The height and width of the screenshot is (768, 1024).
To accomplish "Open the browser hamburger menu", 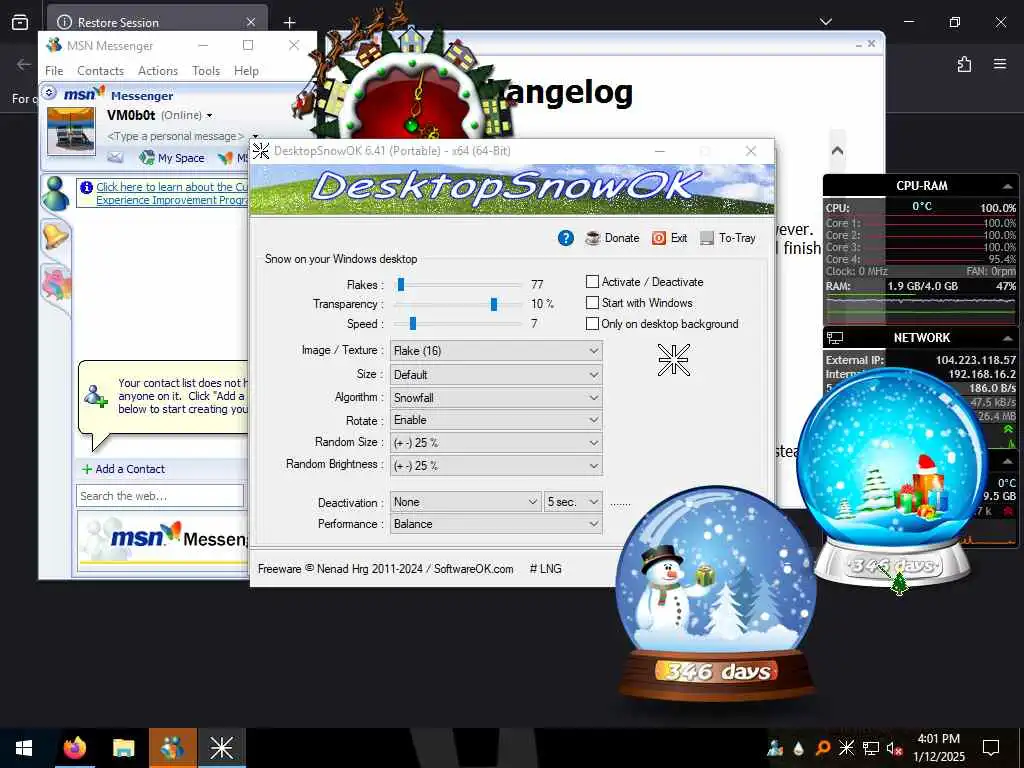I will click(1000, 64).
